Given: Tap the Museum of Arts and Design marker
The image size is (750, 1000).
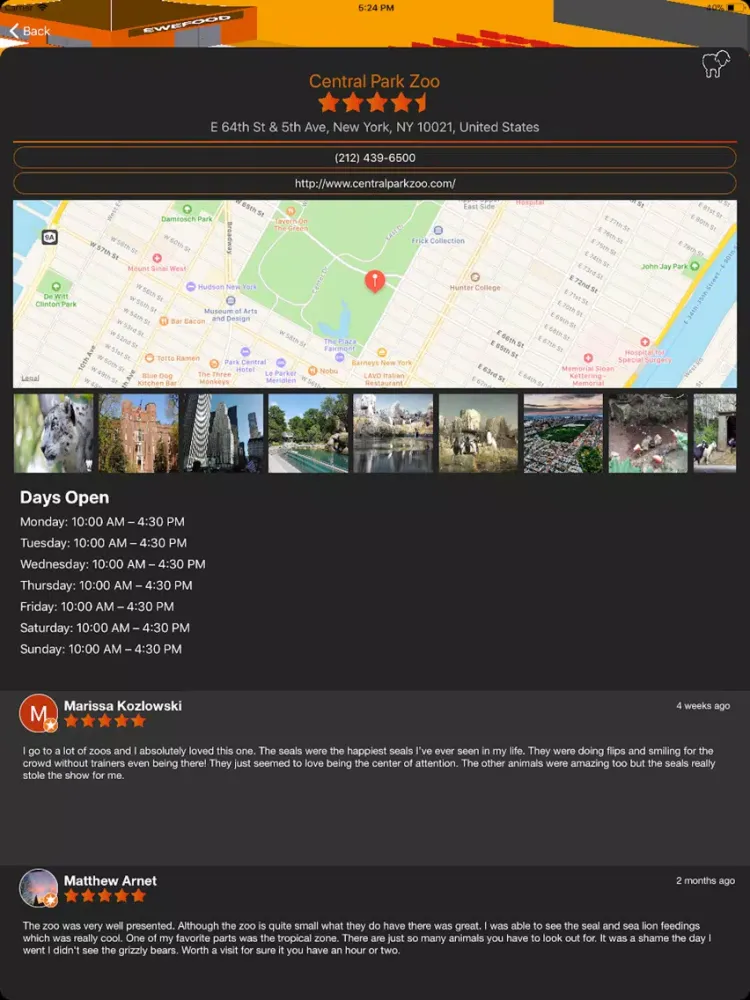Looking at the screenshot, I should point(231,301).
